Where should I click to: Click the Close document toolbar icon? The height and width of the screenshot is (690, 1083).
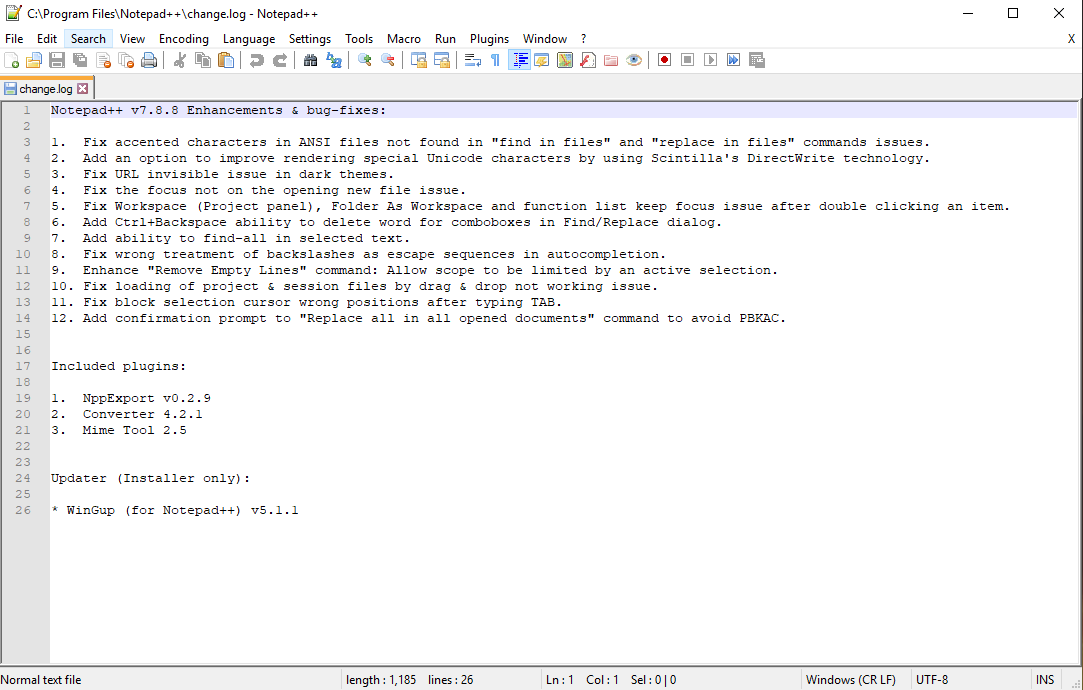[x=104, y=60]
